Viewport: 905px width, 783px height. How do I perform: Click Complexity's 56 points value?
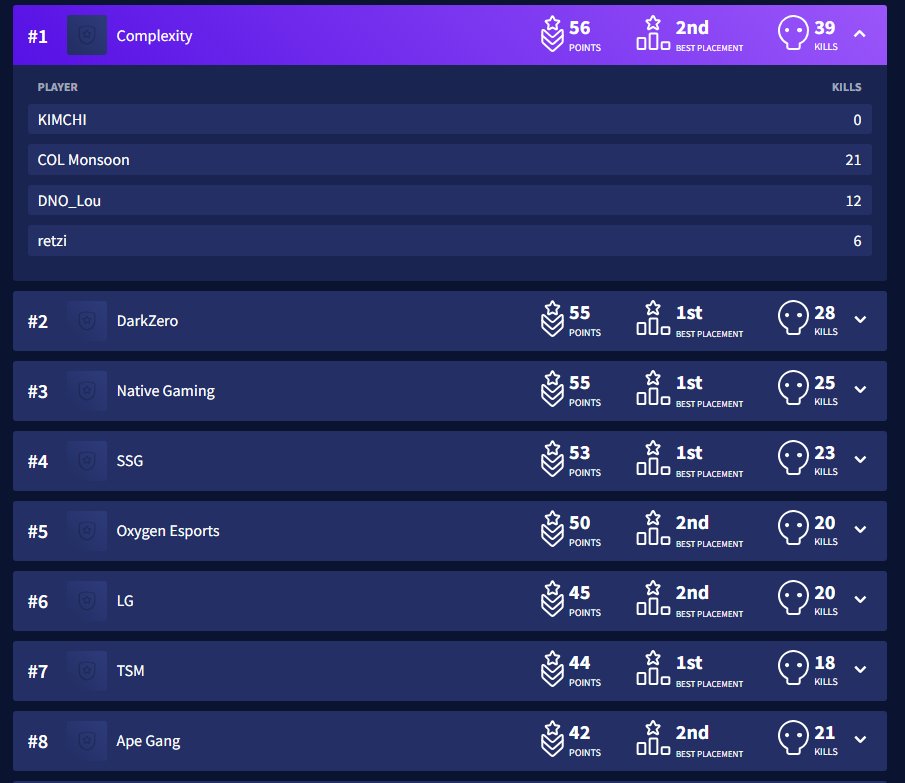(x=579, y=28)
